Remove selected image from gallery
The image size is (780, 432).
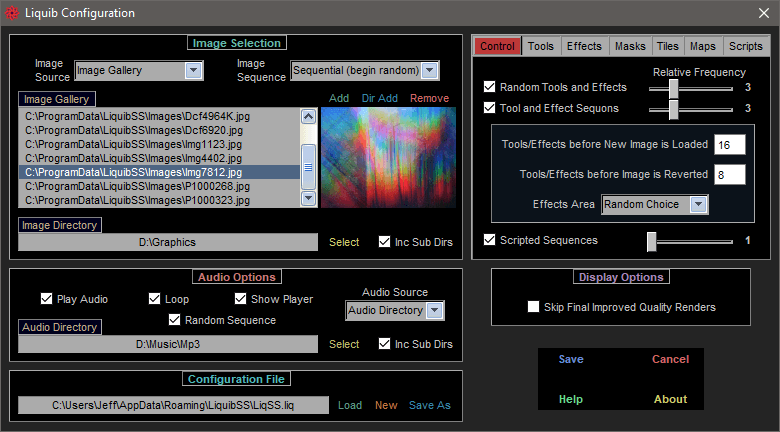click(x=429, y=98)
